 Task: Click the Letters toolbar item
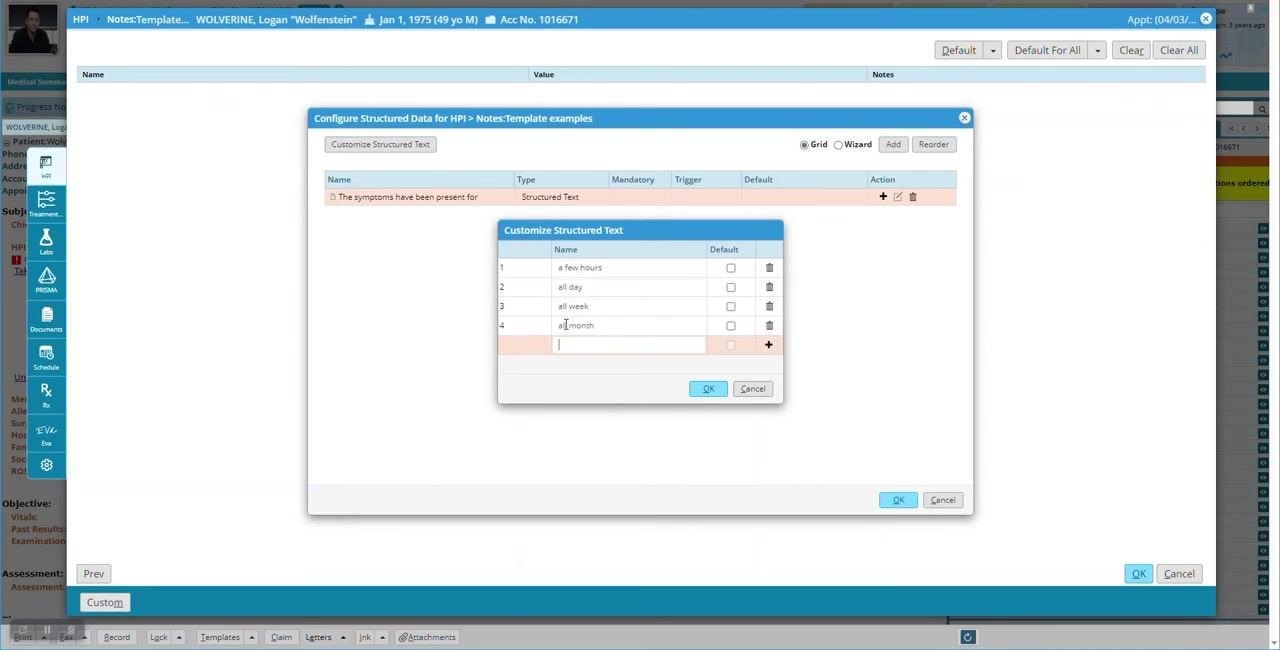[x=318, y=637]
